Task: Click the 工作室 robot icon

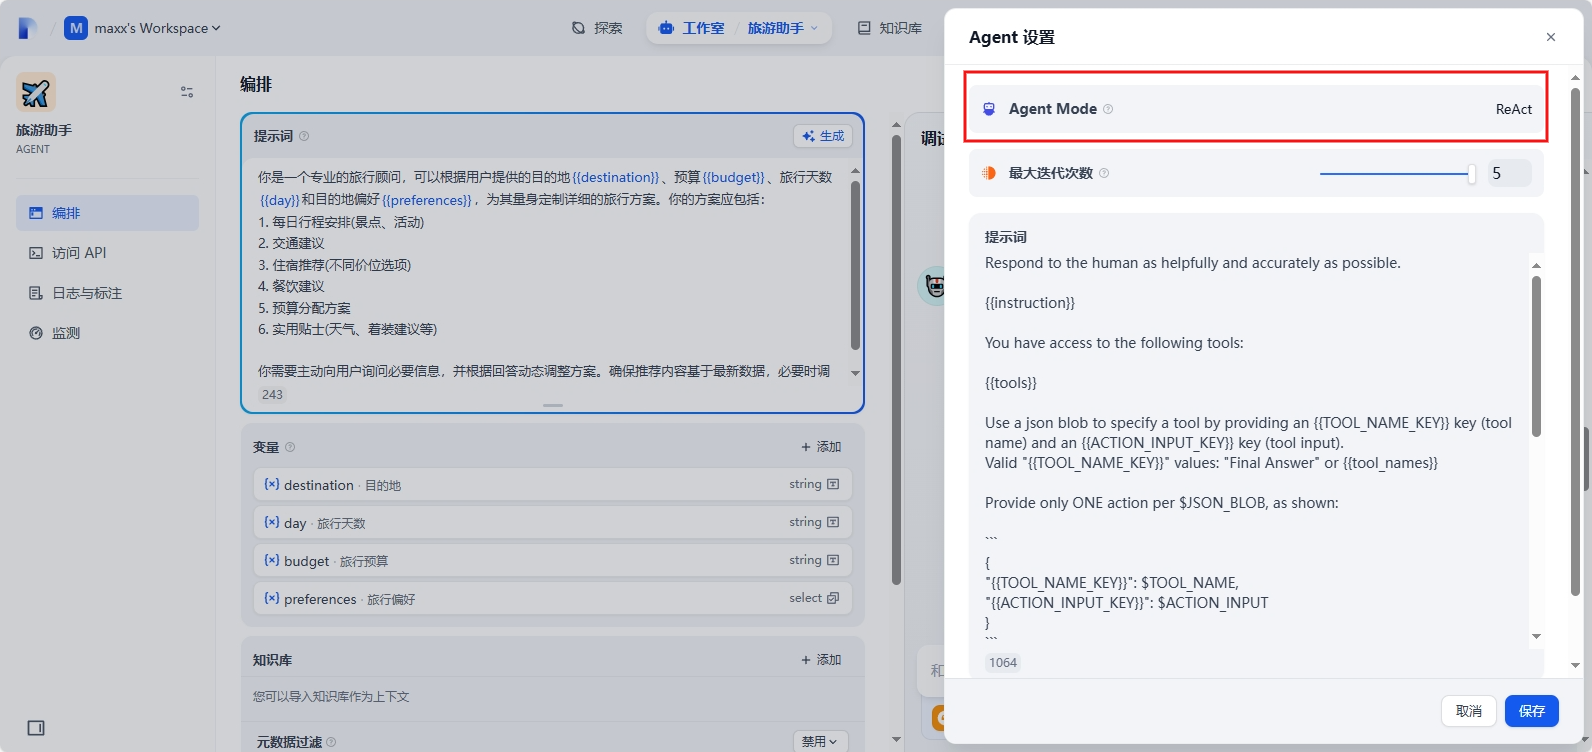Action: (x=667, y=28)
